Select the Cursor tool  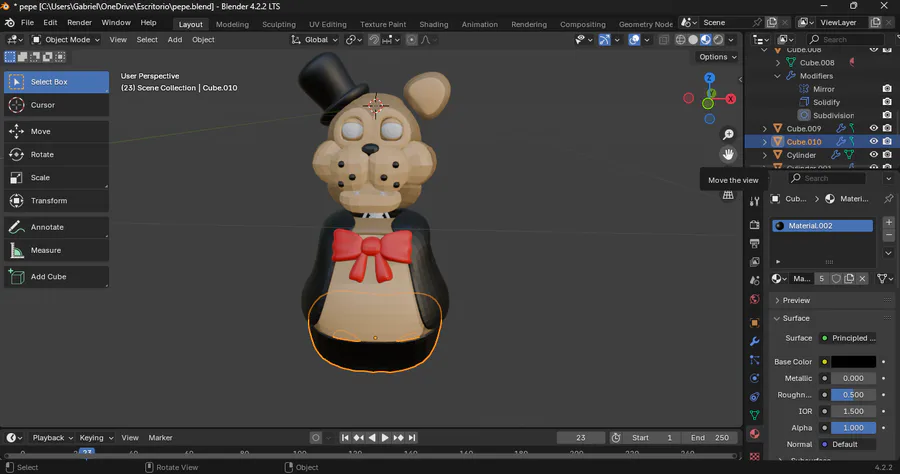coord(56,105)
